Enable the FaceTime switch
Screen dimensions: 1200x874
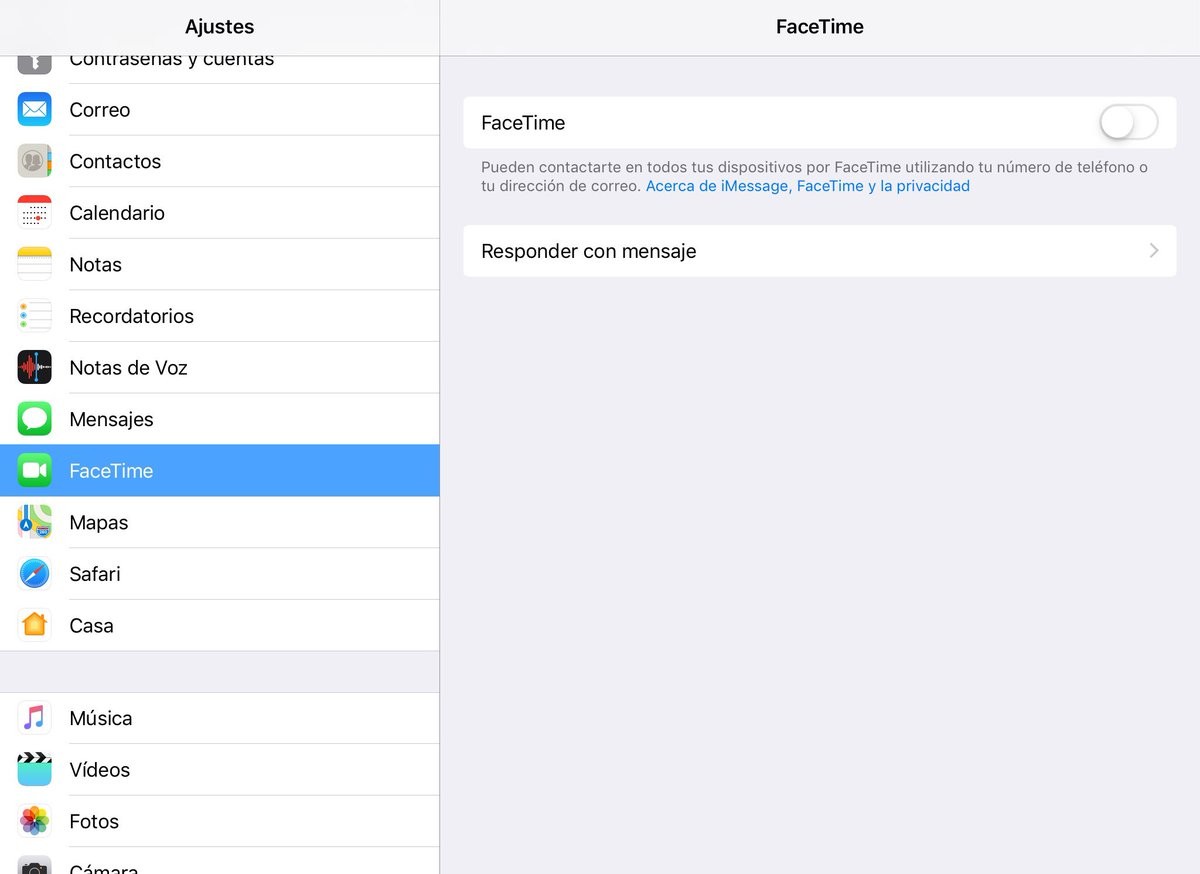click(x=1128, y=123)
